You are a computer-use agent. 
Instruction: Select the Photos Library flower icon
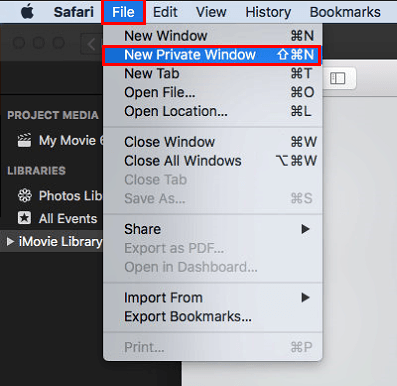pos(25,196)
